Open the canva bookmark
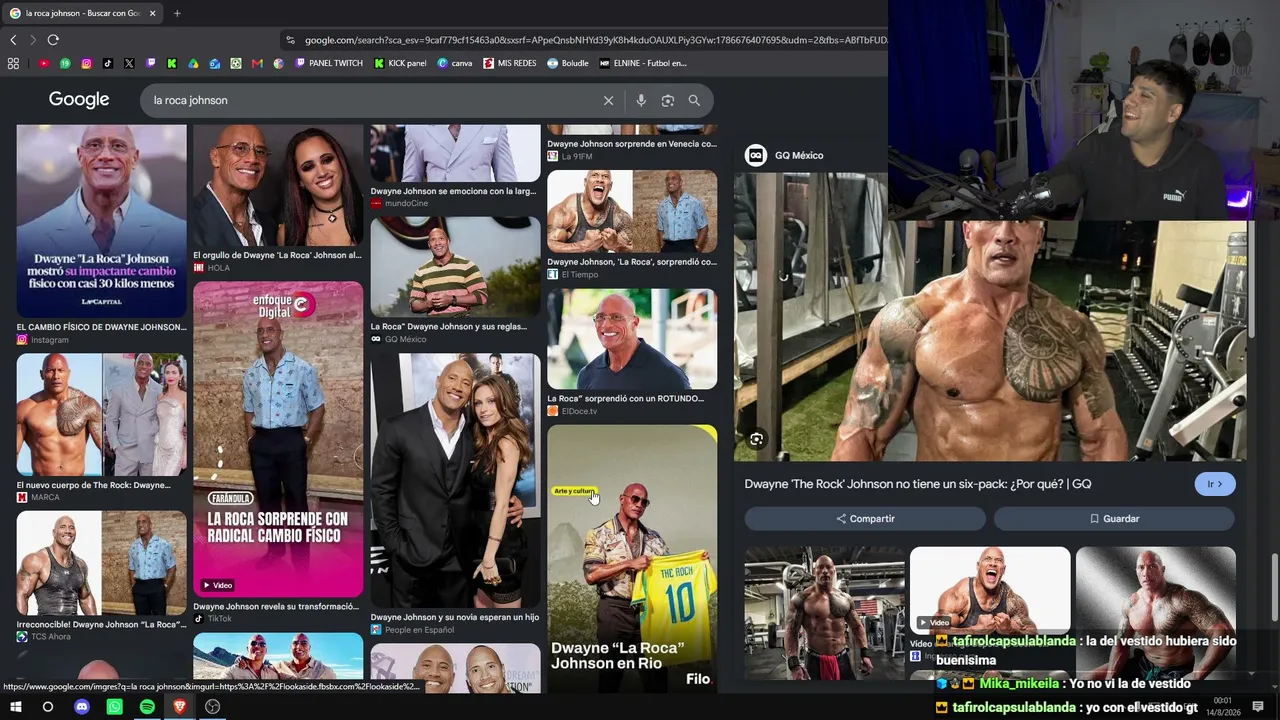1280x720 pixels. [455, 63]
